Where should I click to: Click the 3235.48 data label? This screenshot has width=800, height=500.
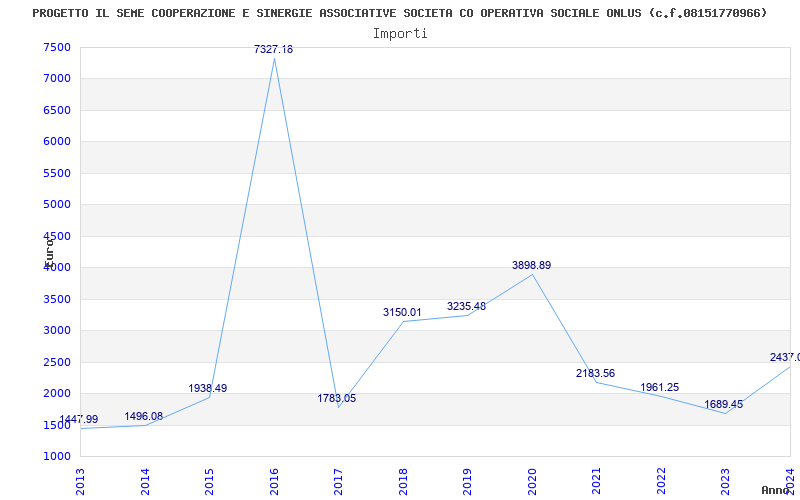(466, 307)
